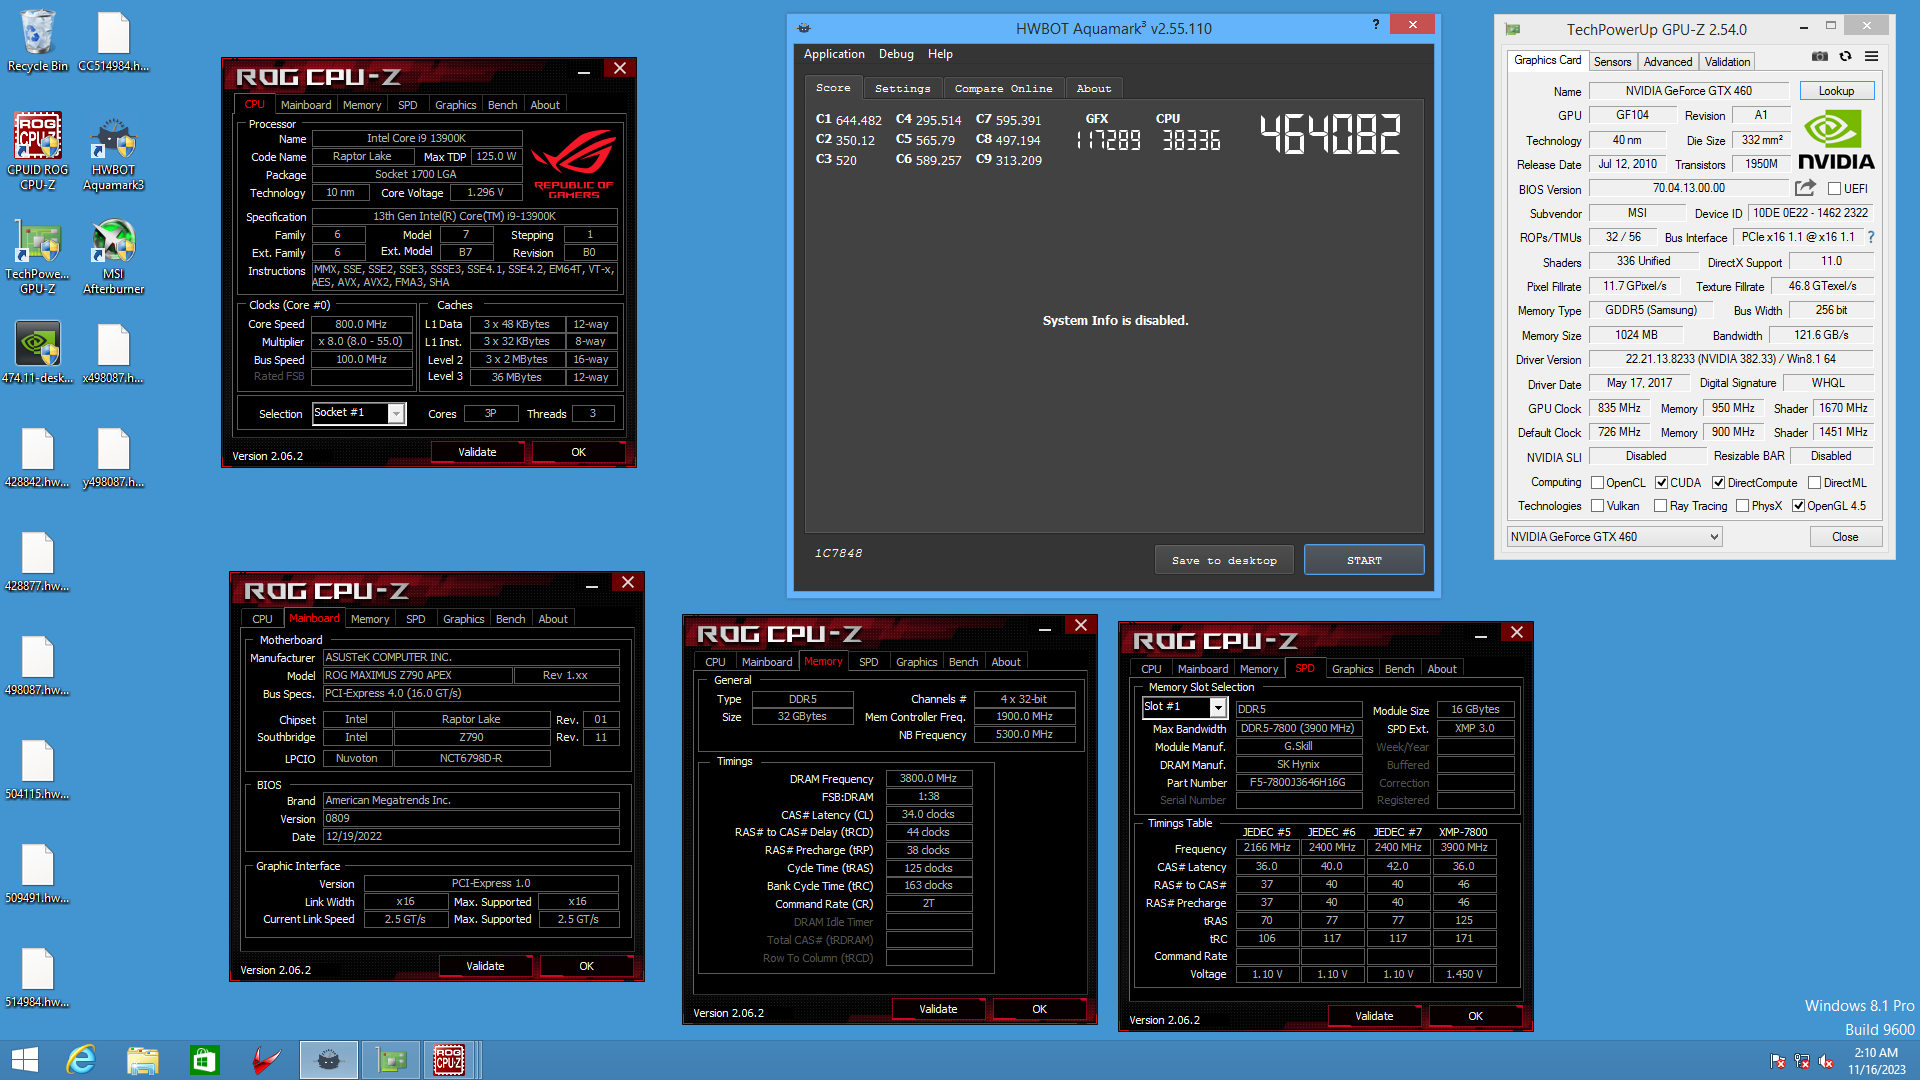Image resolution: width=1920 pixels, height=1080 pixels.
Task: Toggle the Vulkan checkbox
Action: click(1597, 506)
